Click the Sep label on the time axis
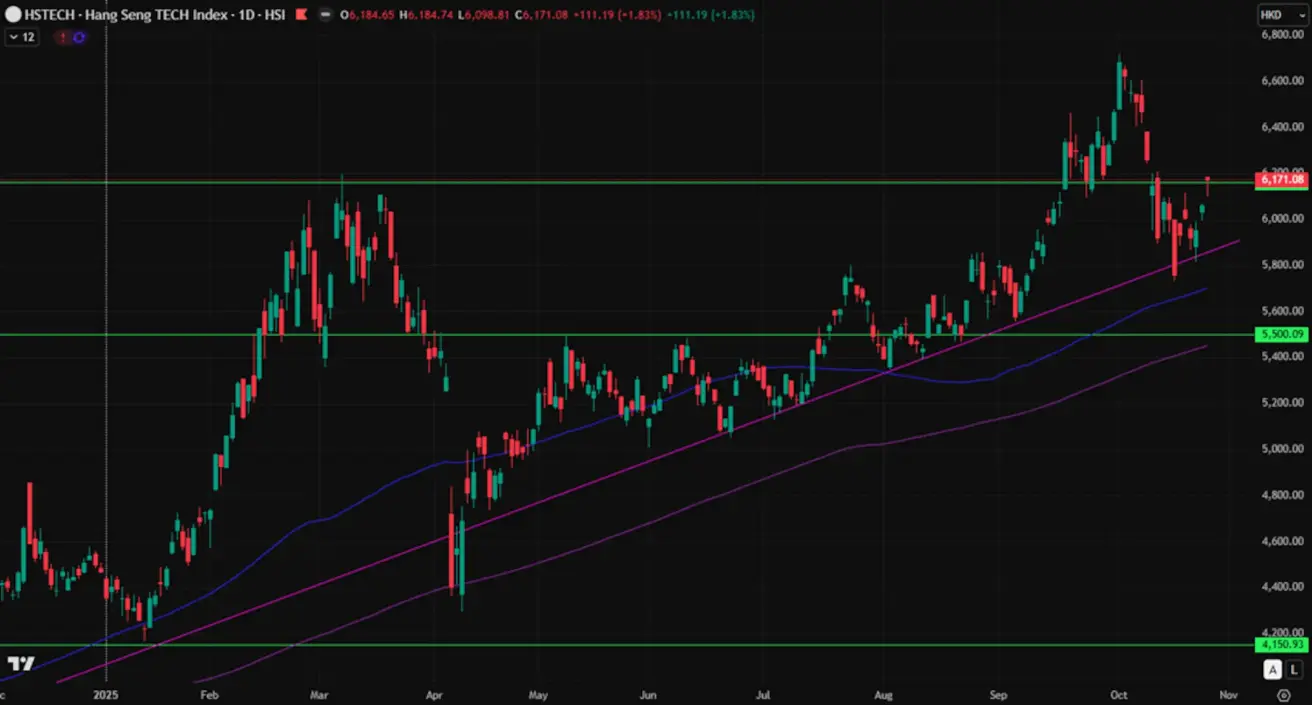Screen dimensions: 1312x705 (x=998, y=693)
